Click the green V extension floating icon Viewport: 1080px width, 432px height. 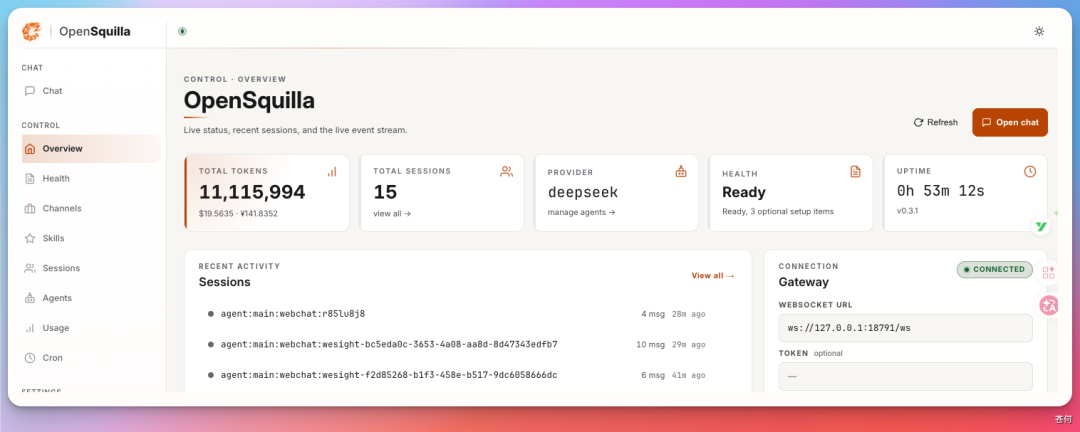coord(1041,226)
